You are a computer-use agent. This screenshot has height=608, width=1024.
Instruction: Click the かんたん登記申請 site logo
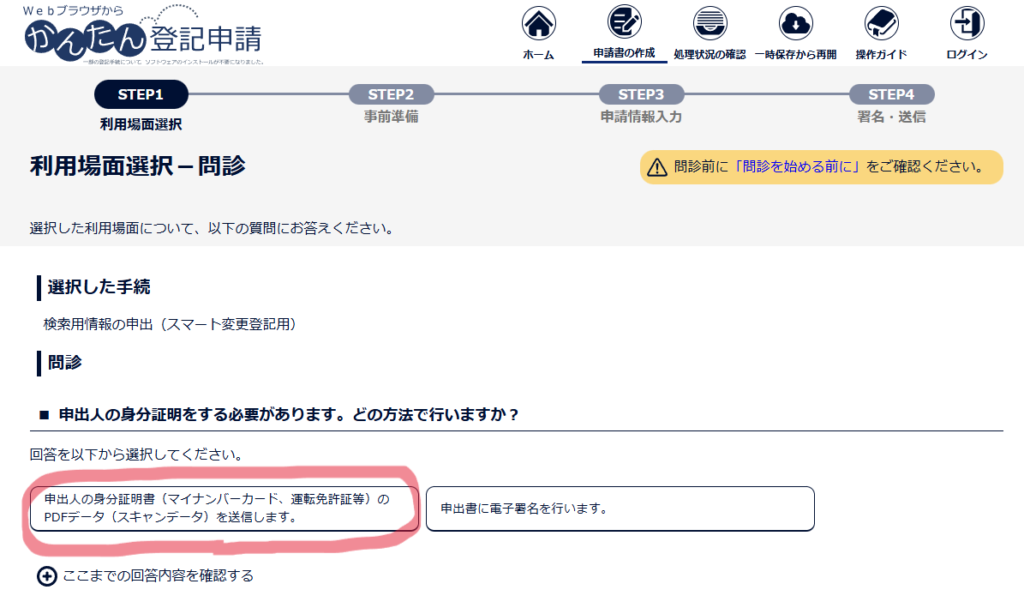[x=143, y=37]
